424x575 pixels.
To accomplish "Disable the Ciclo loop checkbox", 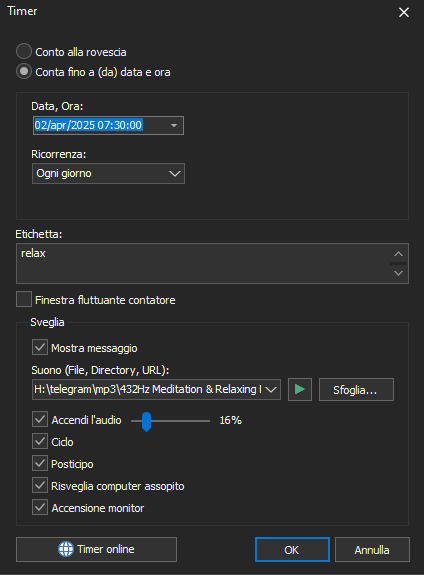I will point(40,441).
